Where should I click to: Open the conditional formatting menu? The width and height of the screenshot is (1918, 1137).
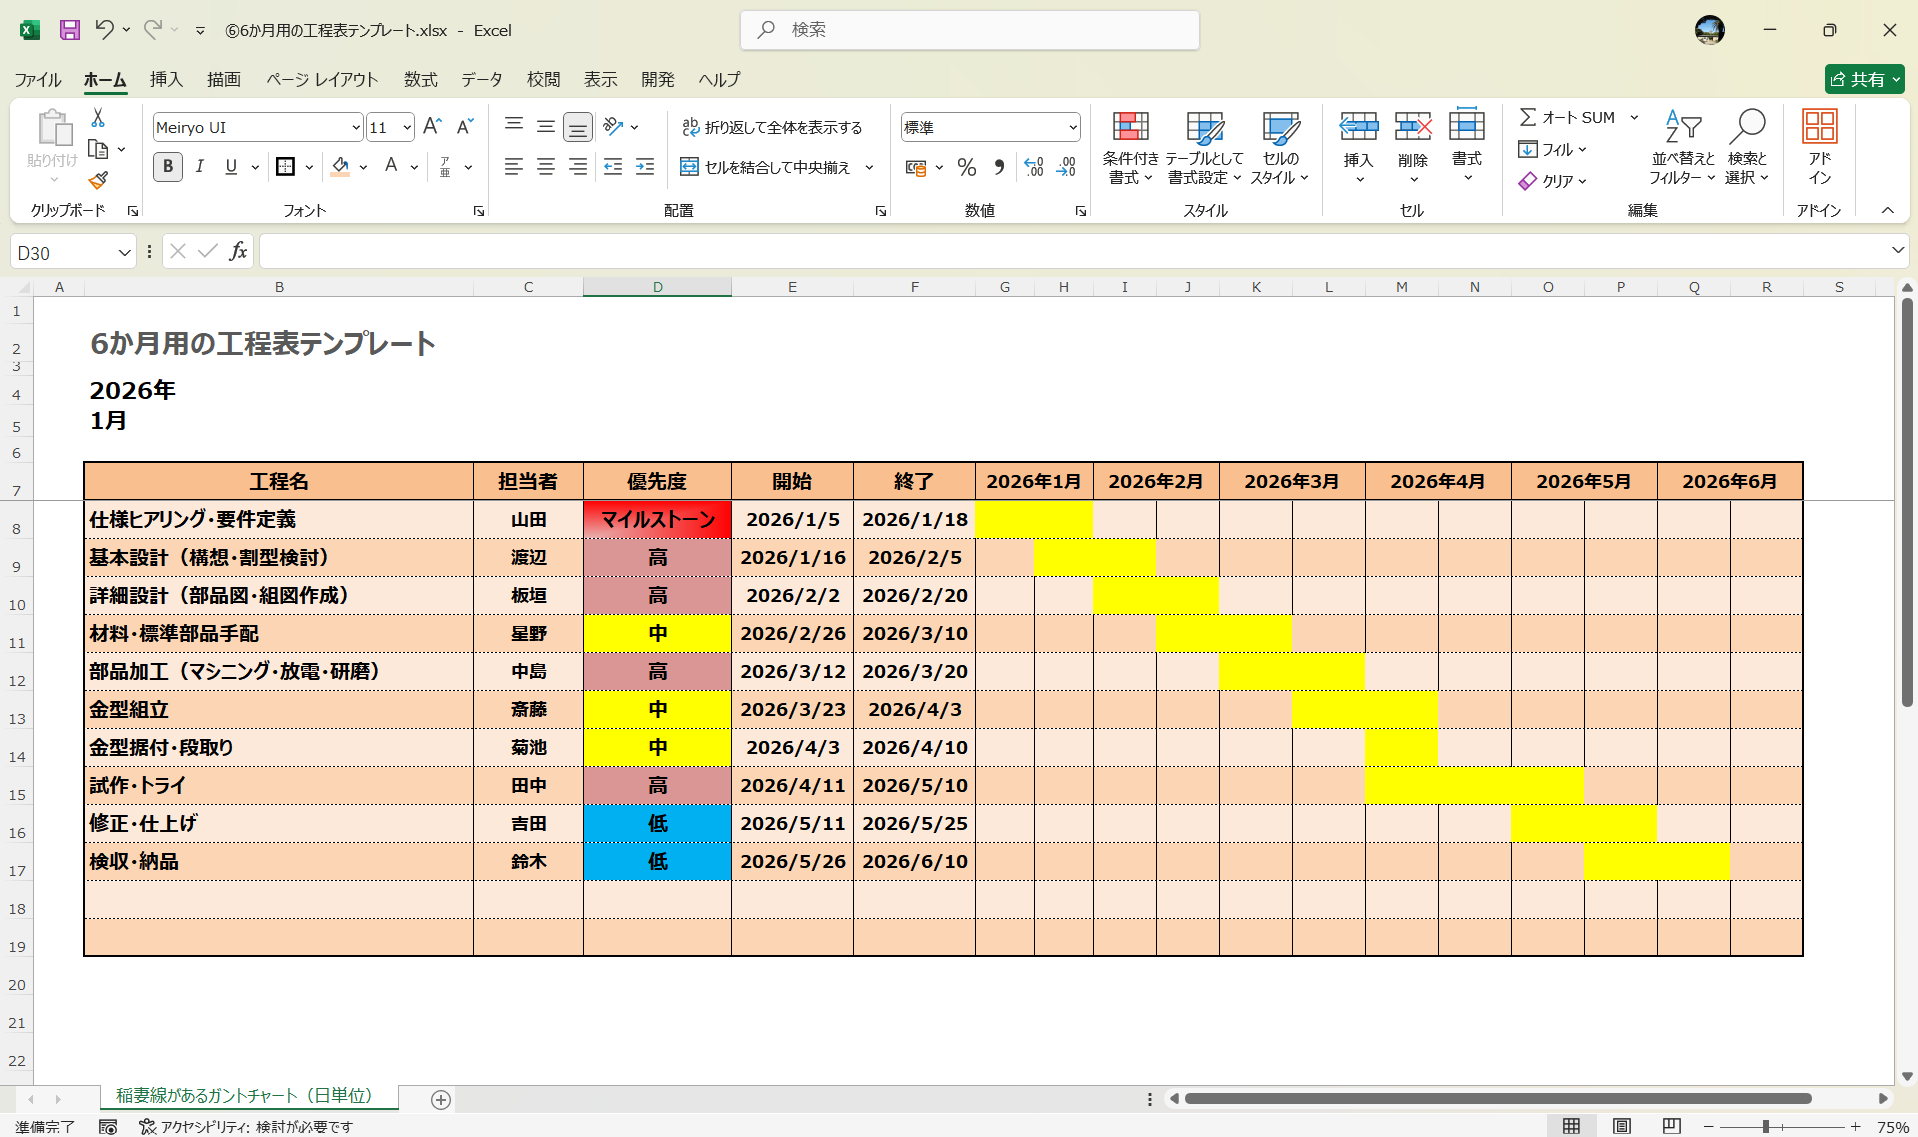pyautogui.click(x=1129, y=147)
